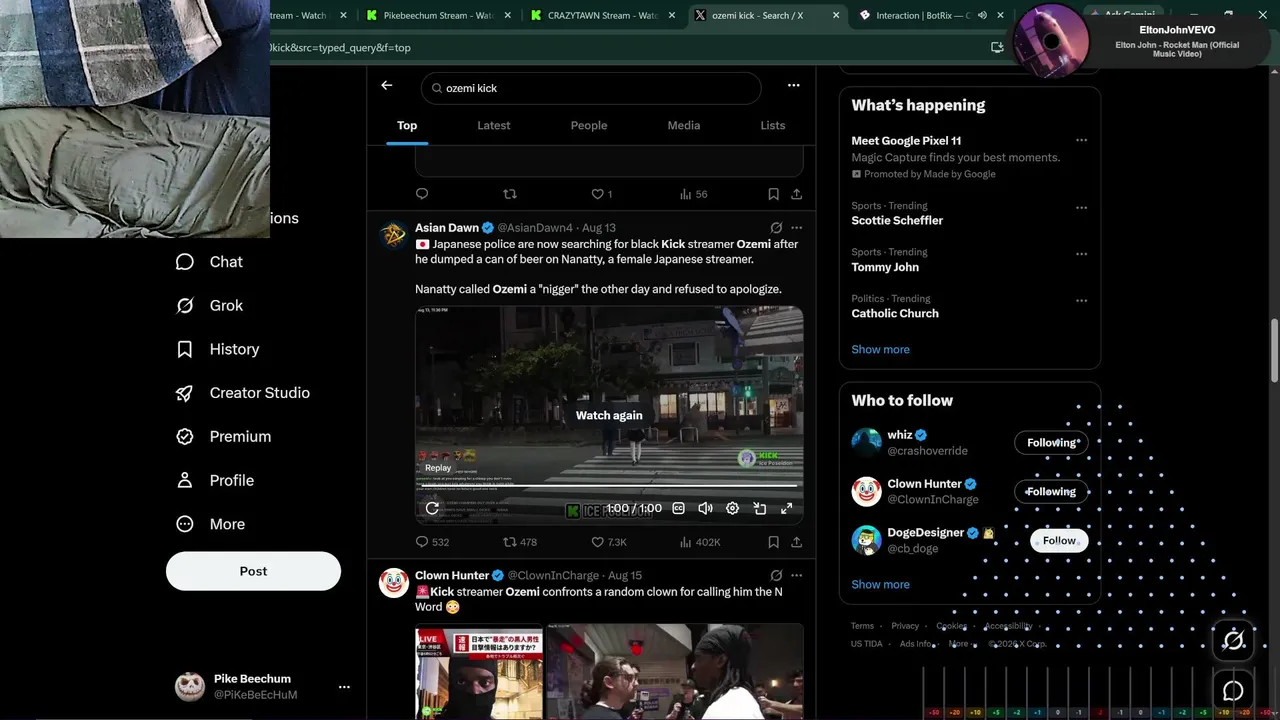Expand the More sidebar menu
Viewport: 1280px width, 720px height.
(x=210, y=524)
